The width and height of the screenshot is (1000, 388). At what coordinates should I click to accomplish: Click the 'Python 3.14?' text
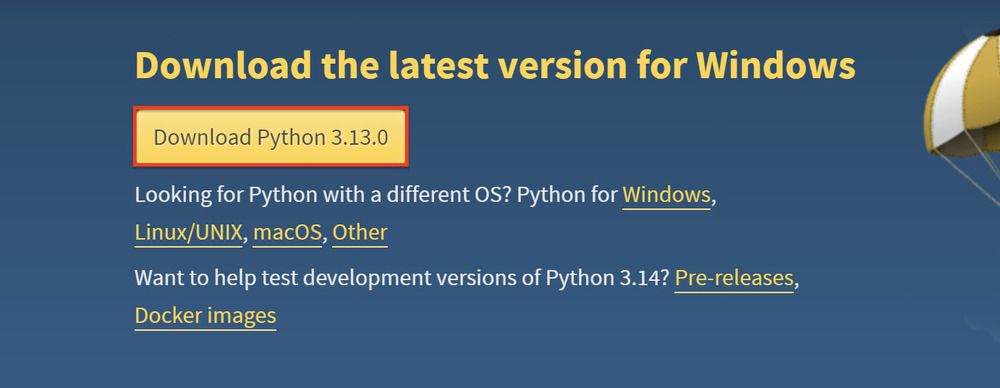click(607, 278)
